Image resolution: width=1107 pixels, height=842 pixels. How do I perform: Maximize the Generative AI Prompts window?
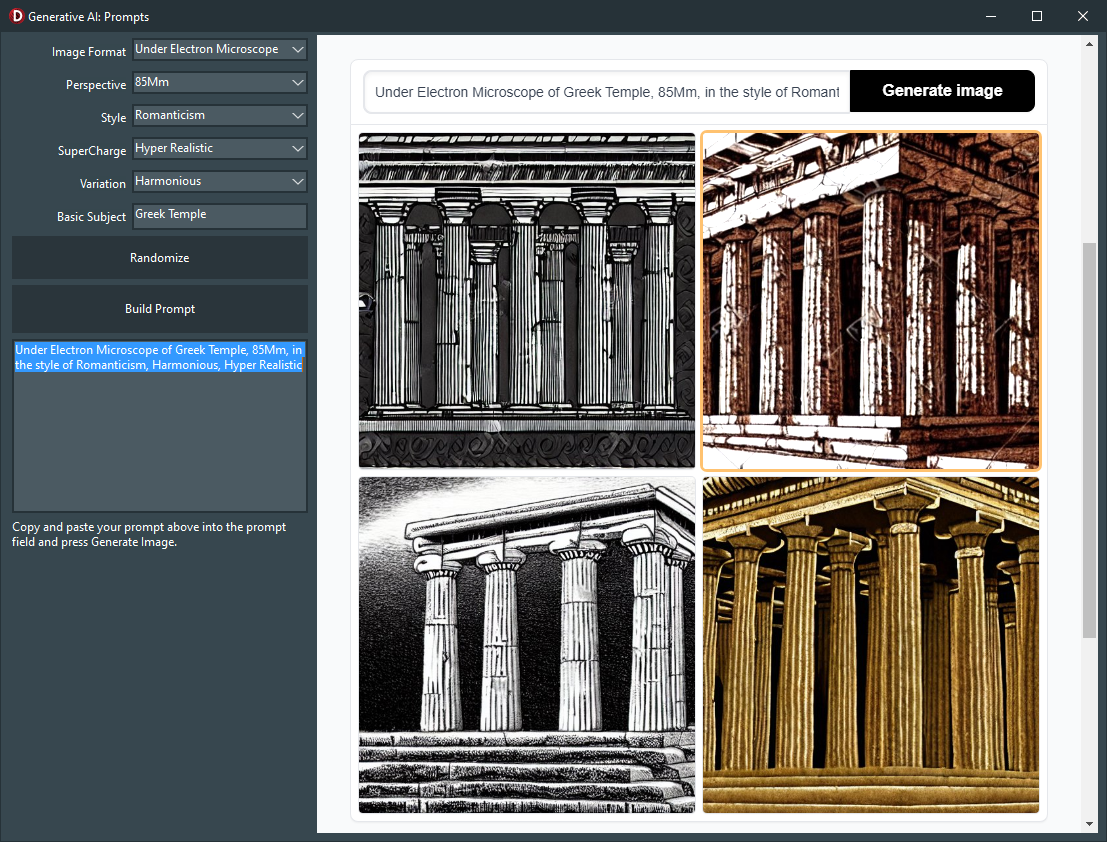tap(1037, 16)
